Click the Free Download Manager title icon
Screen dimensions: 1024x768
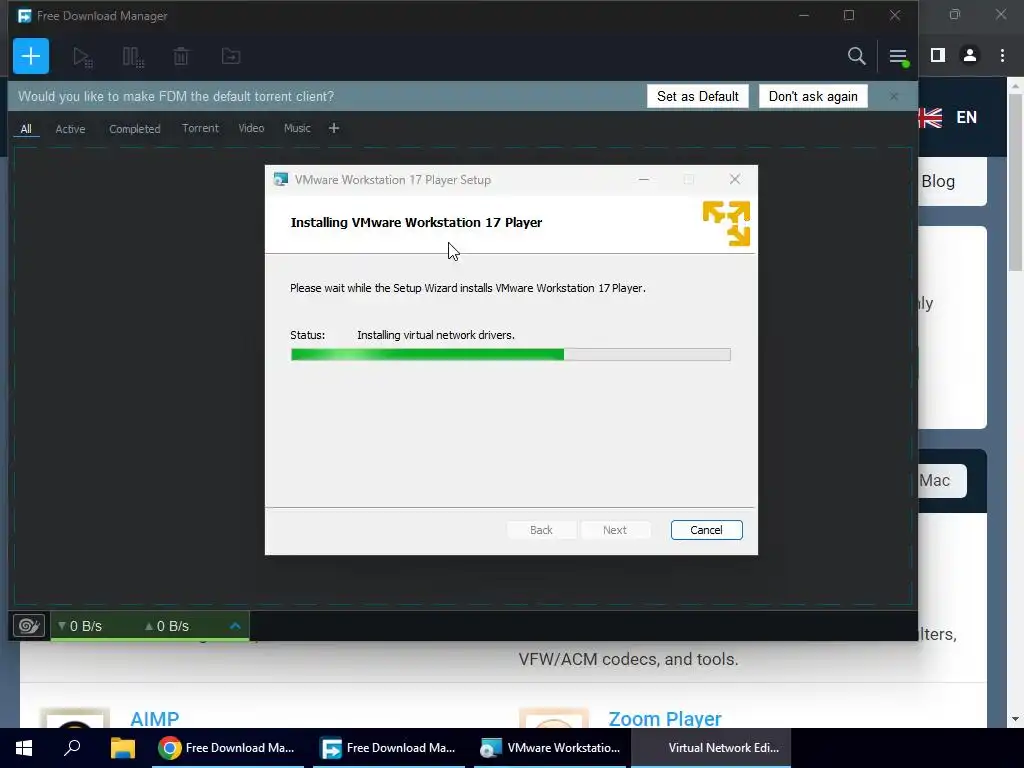pos(25,16)
